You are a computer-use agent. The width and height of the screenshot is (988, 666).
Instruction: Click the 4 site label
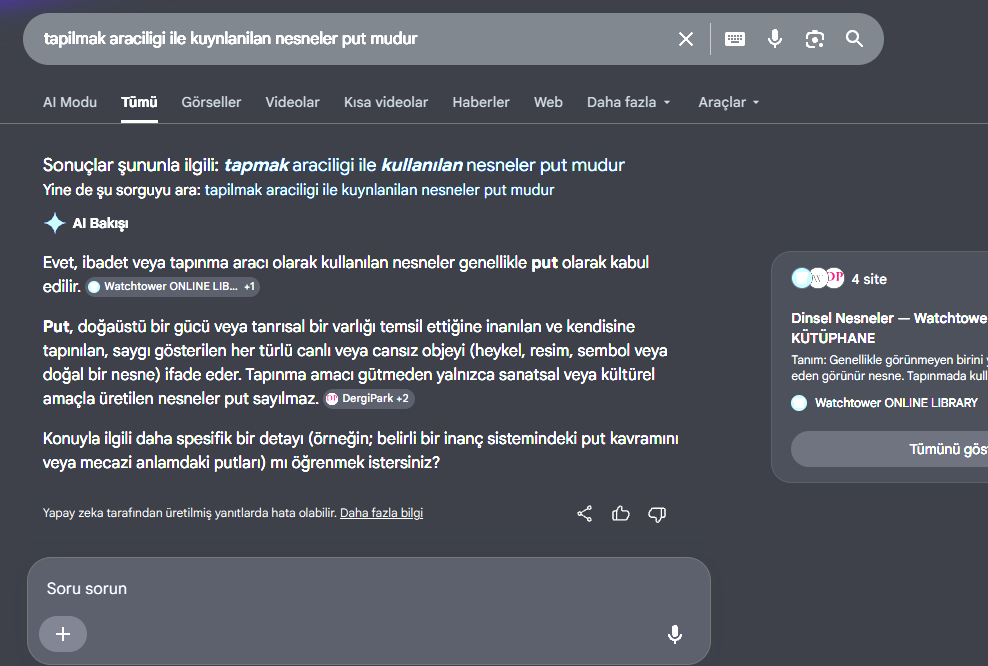click(869, 279)
